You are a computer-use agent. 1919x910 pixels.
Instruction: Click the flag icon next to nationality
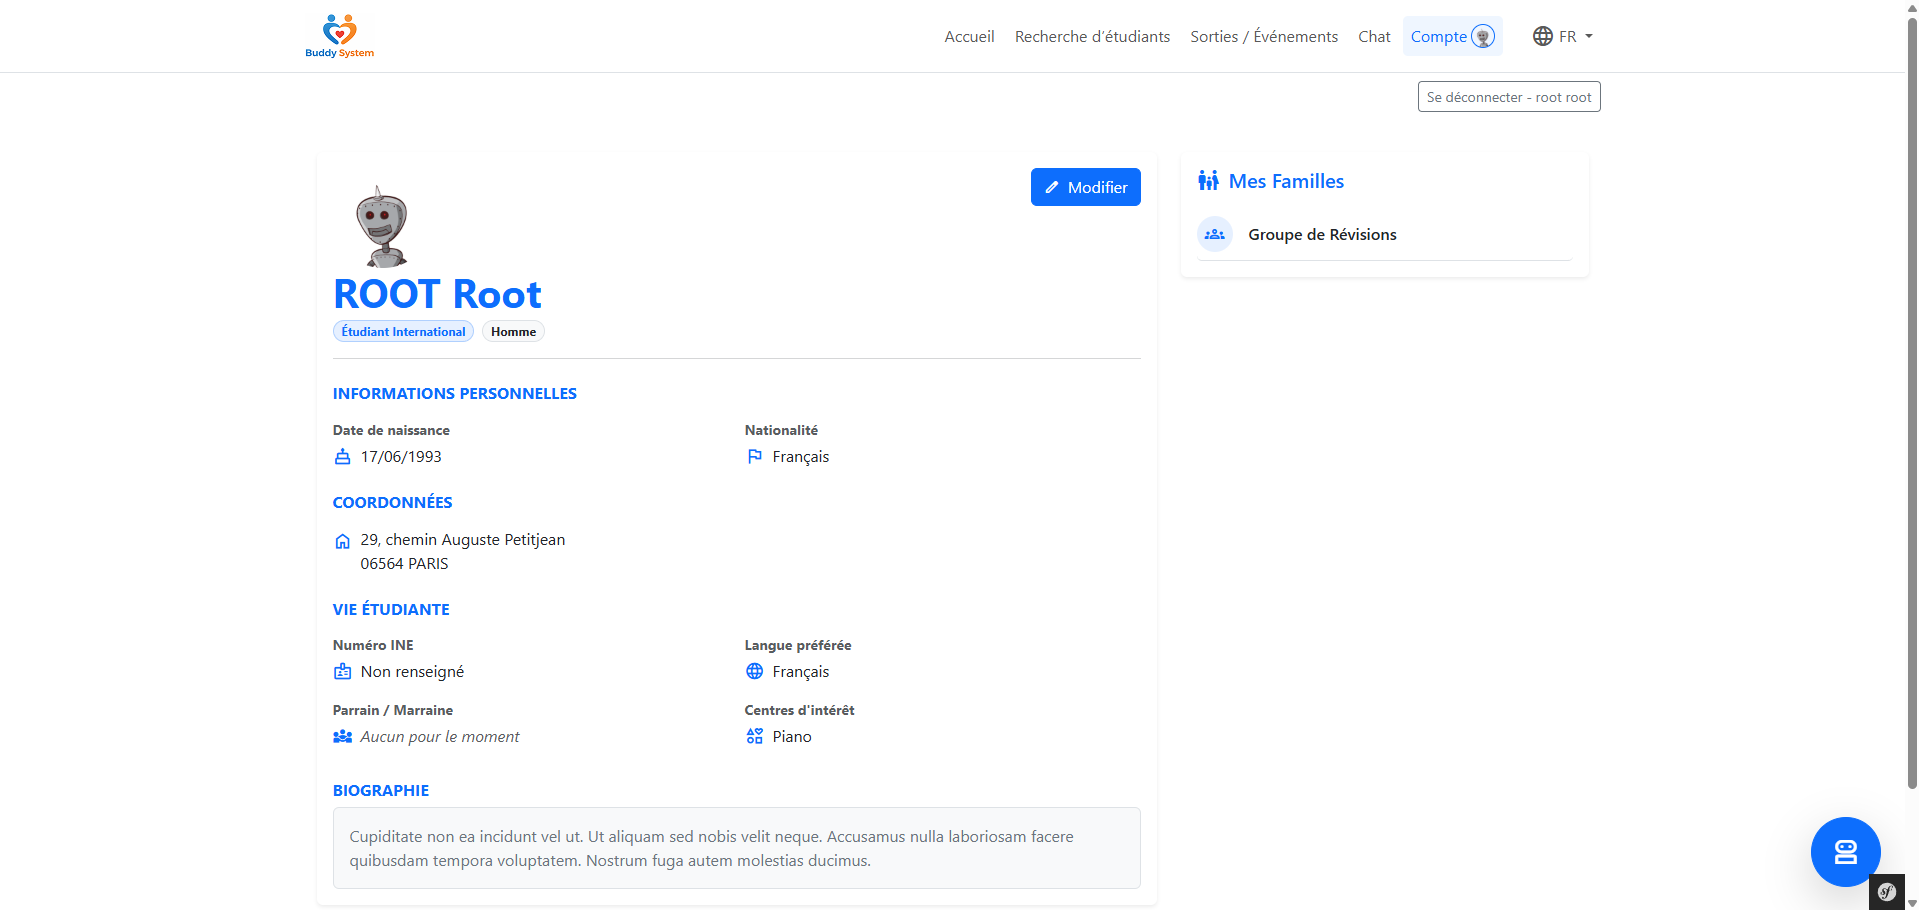(x=755, y=457)
